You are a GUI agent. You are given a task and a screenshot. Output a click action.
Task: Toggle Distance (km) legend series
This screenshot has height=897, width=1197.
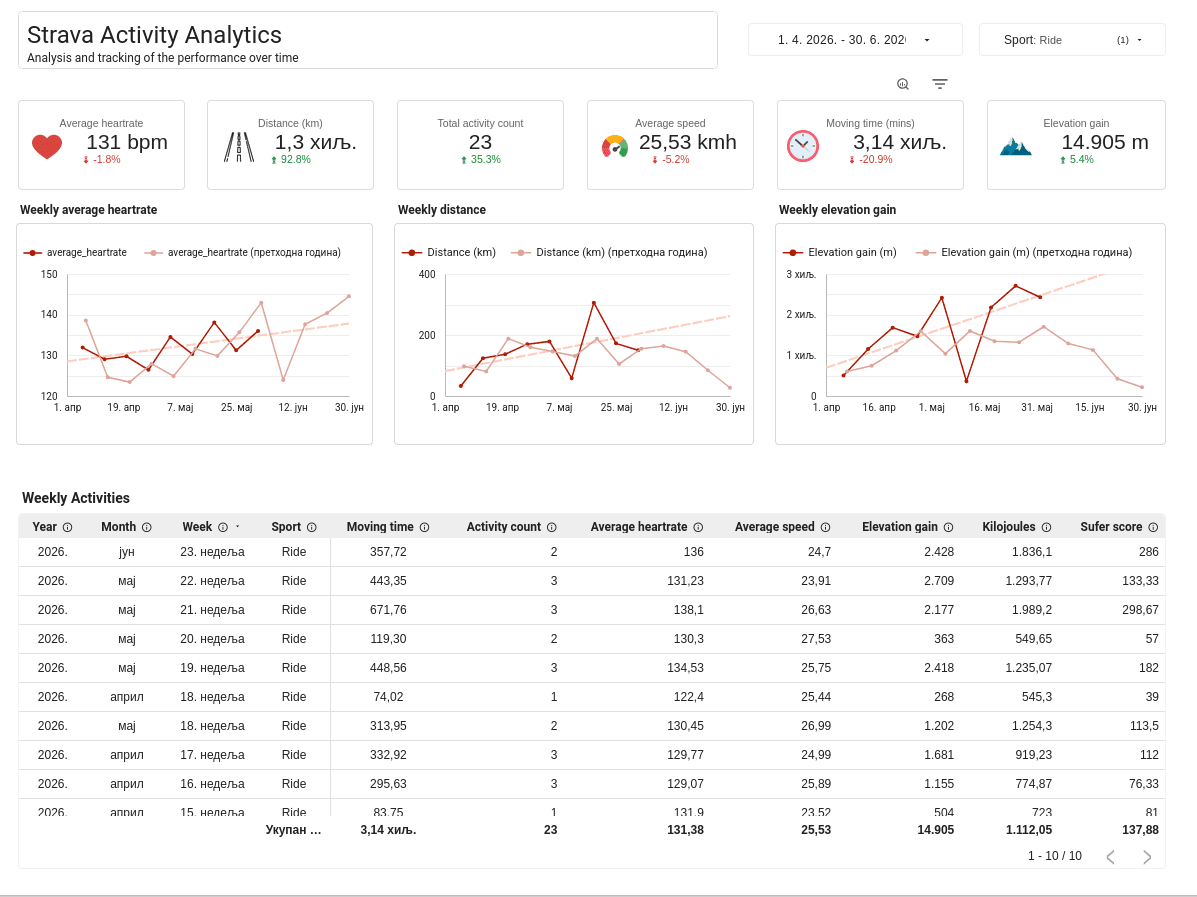click(449, 253)
